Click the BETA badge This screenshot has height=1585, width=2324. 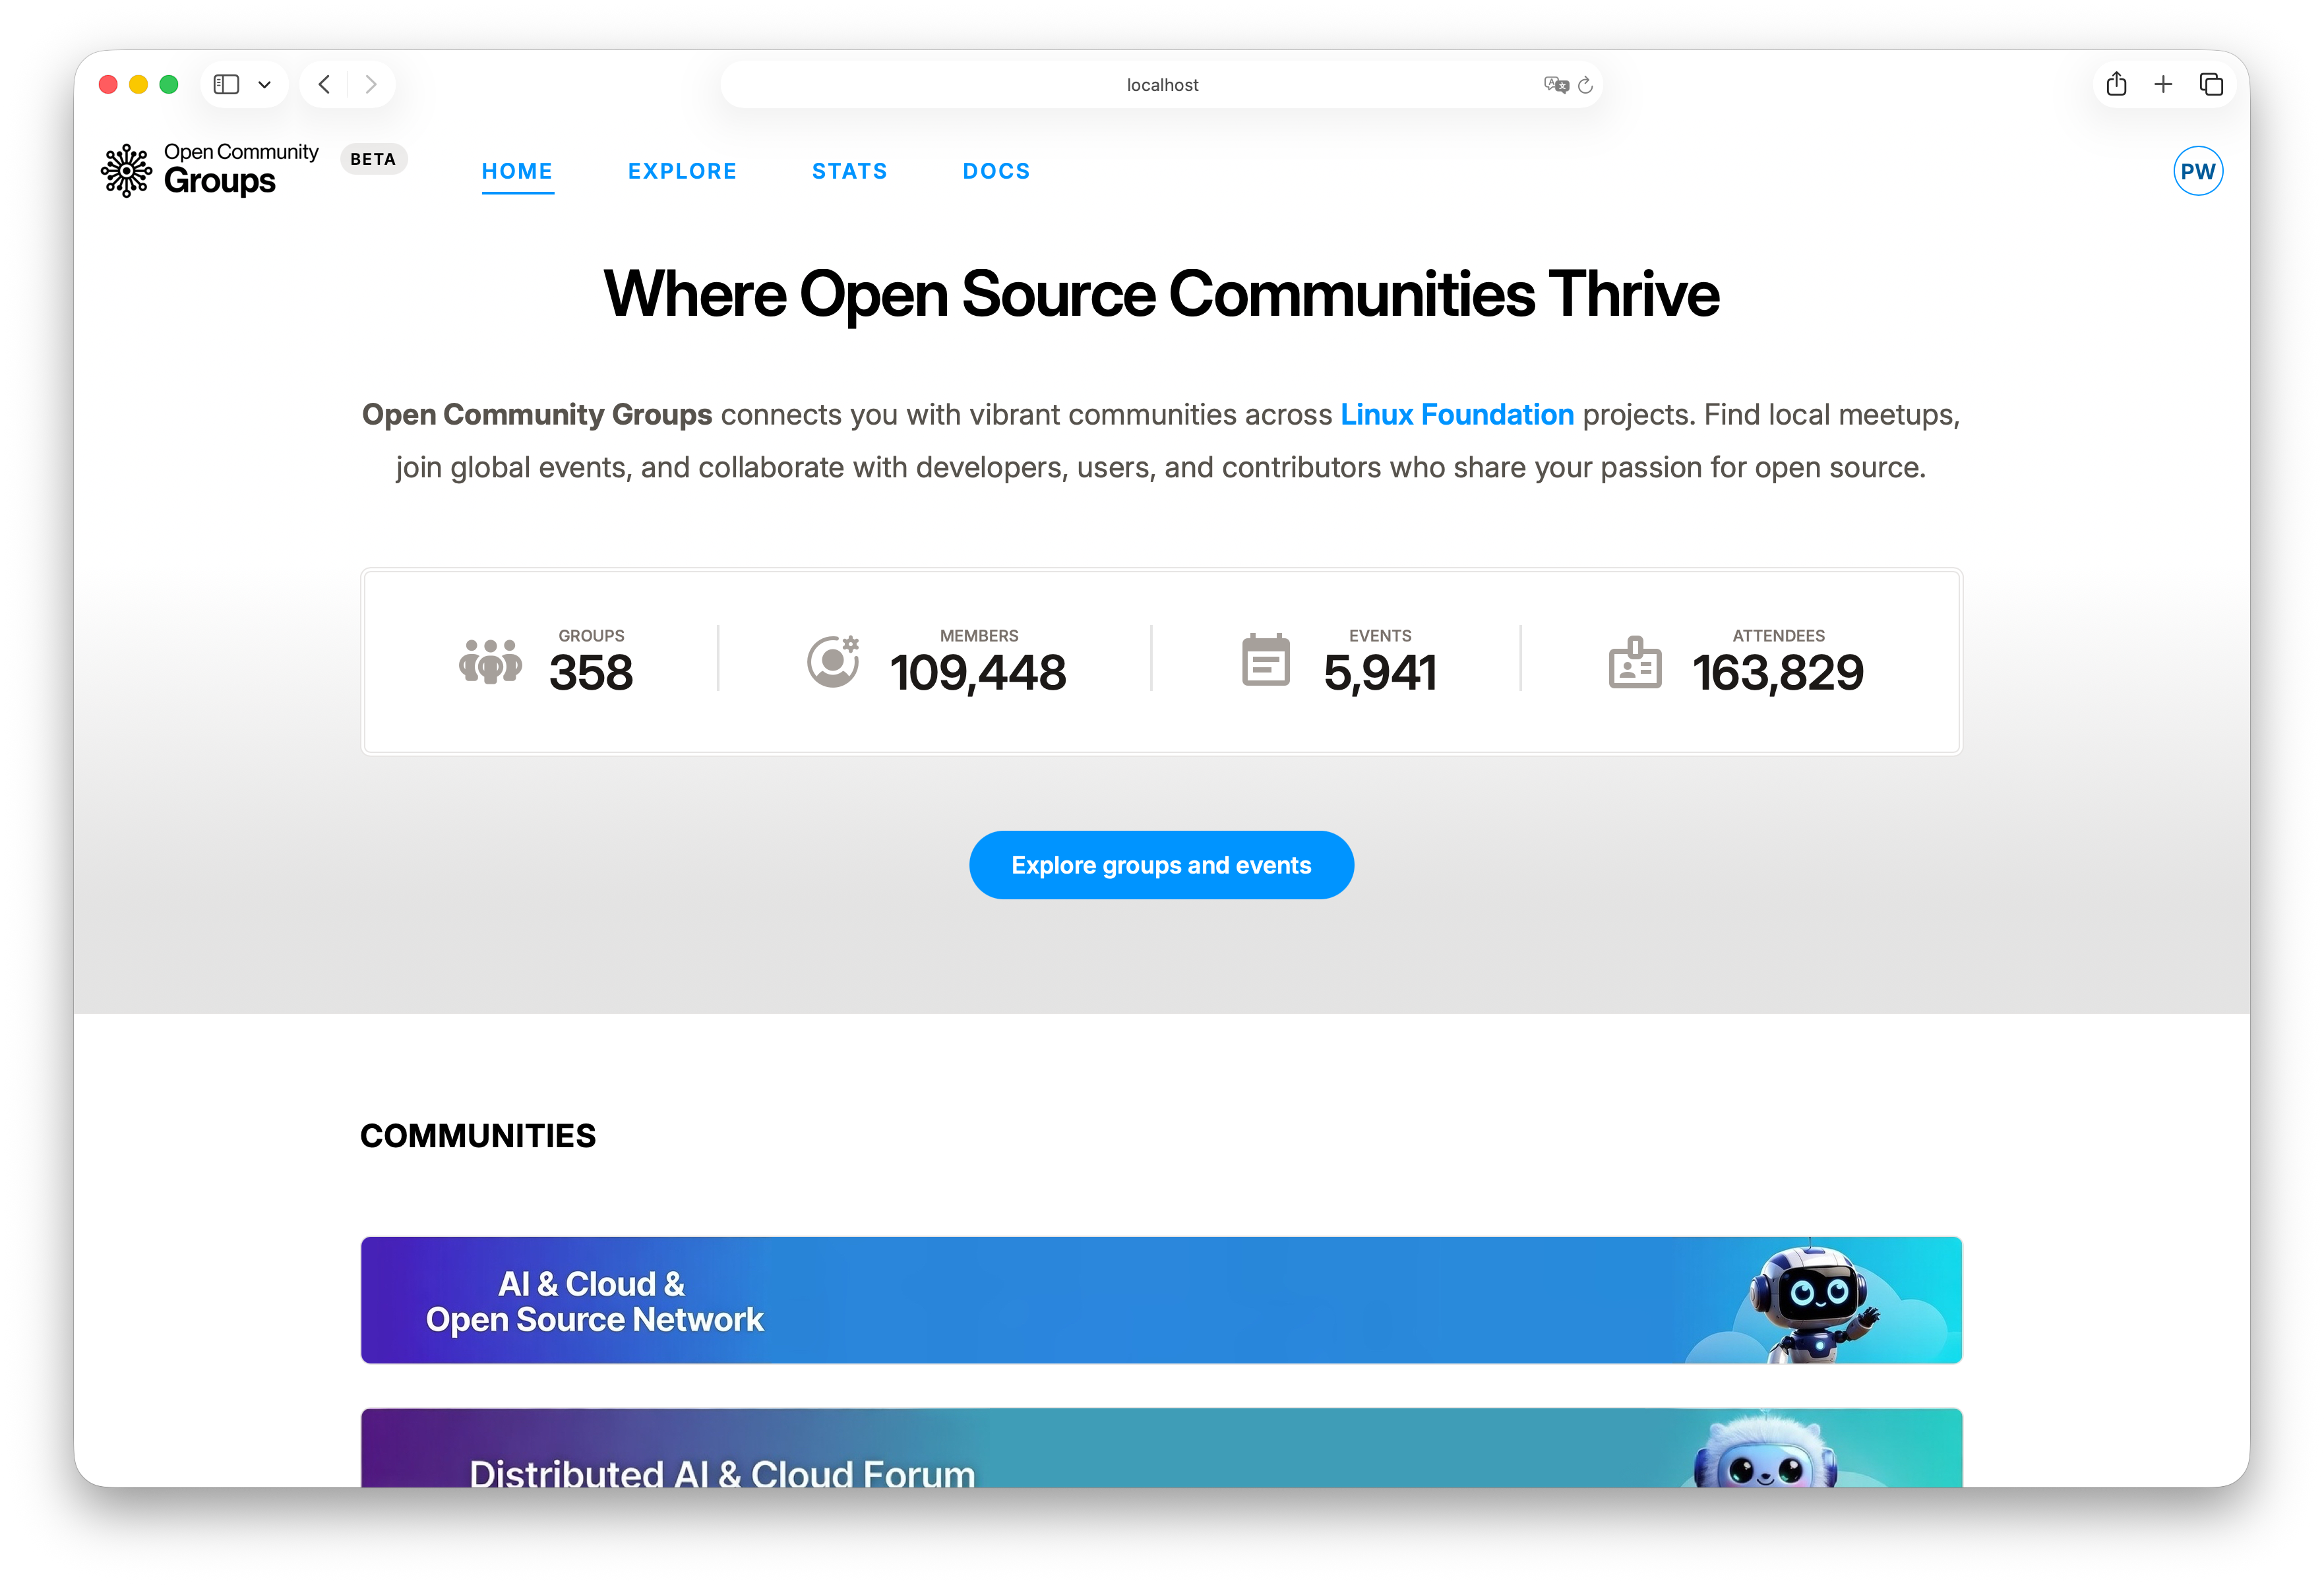click(373, 159)
